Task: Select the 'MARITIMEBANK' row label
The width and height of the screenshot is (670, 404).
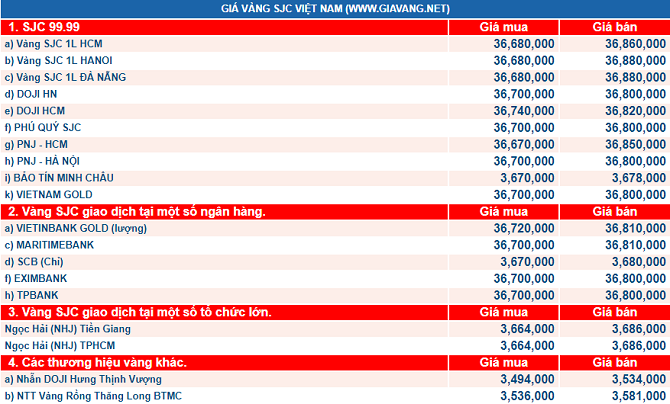Action: coord(49,245)
